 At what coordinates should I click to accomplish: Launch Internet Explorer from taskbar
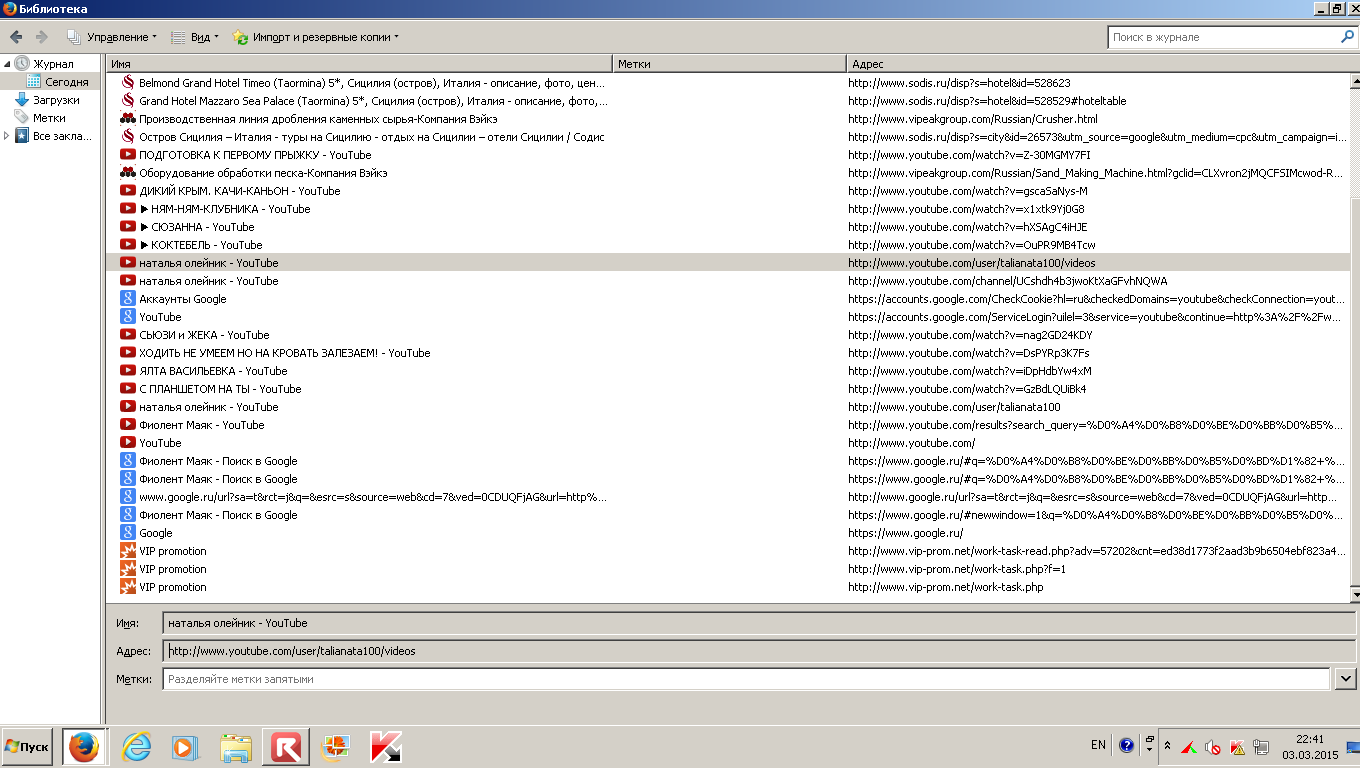(x=136, y=747)
